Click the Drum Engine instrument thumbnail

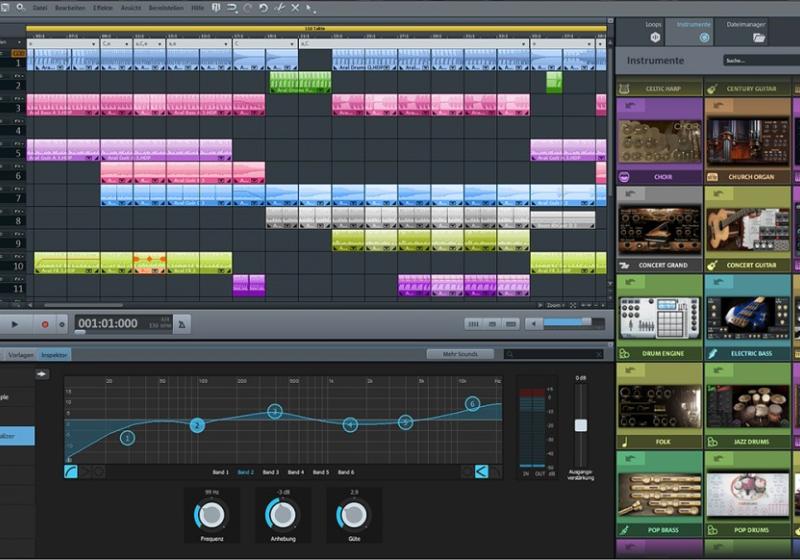tap(659, 319)
